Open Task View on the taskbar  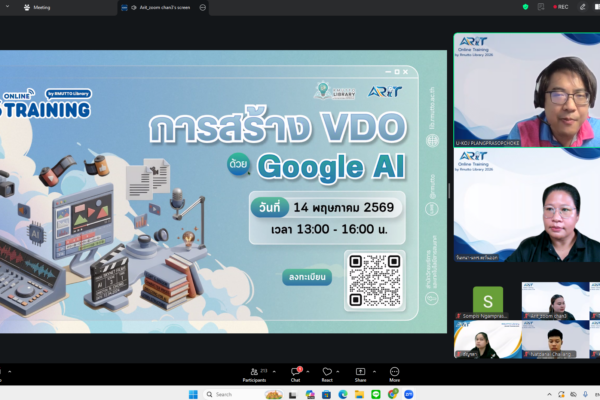click(293, 394)
